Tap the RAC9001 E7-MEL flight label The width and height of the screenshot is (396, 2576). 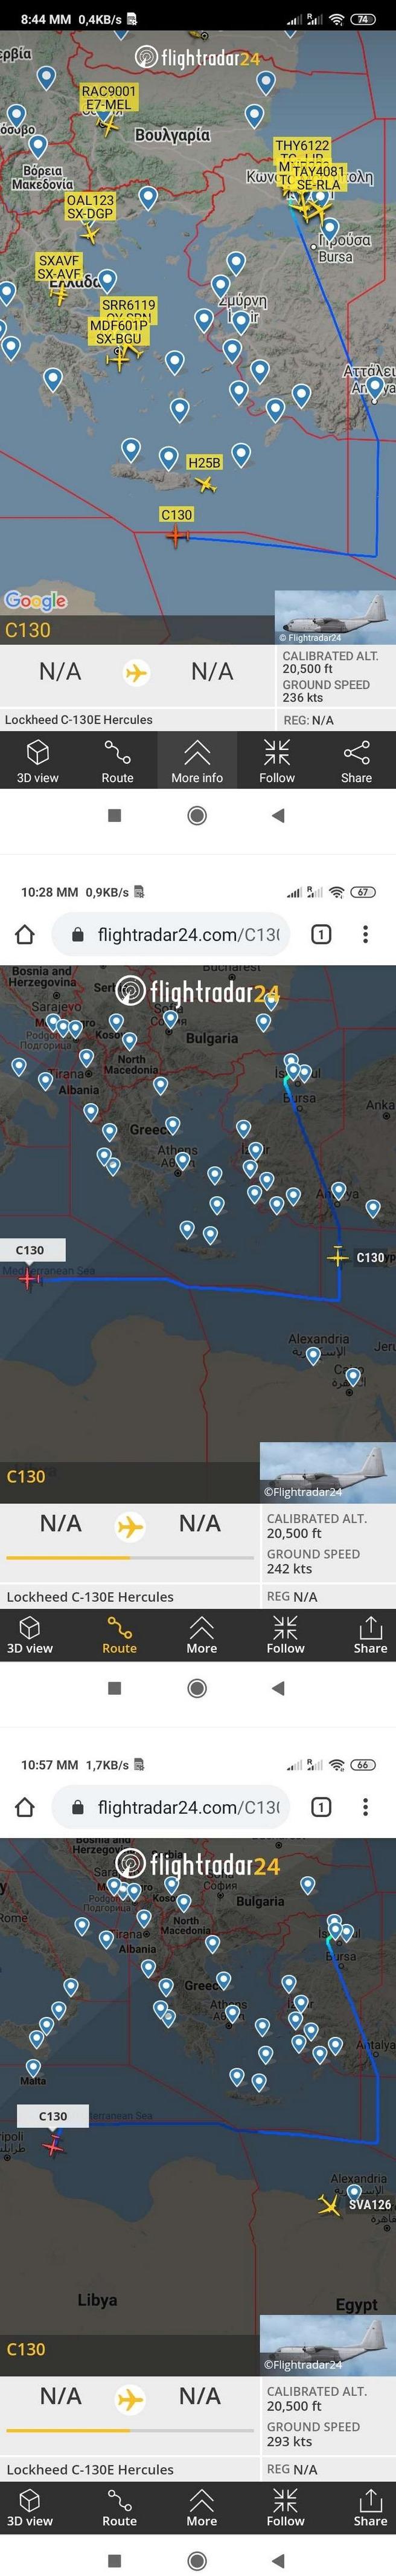108,97
